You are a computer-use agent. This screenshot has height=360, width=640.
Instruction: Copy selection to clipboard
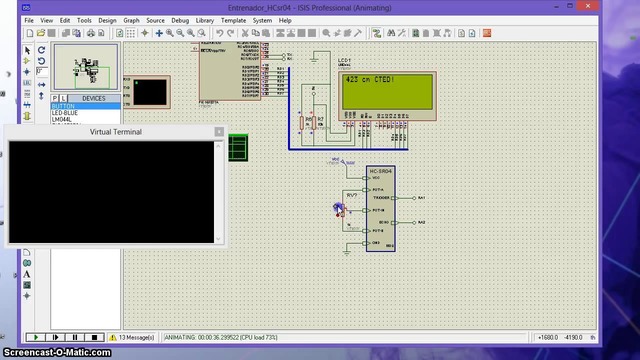pos(256,33)
